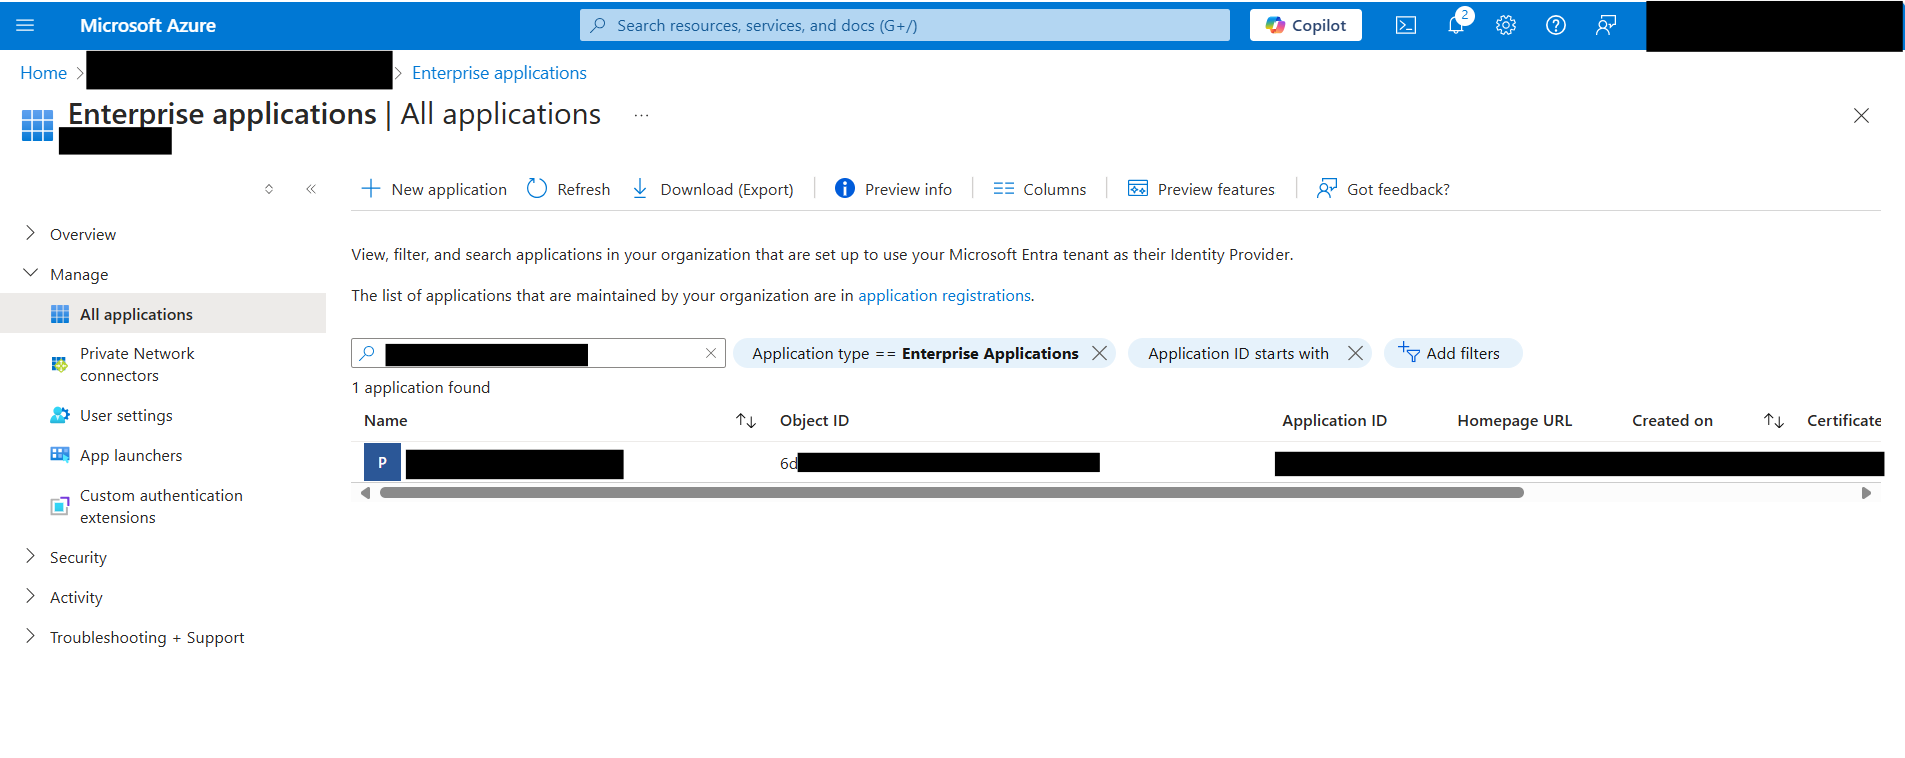Image resolution: width=1905 pixels, height=758 pixels.
Task: Select App launchers in sidebar
Action: [131, 455]
